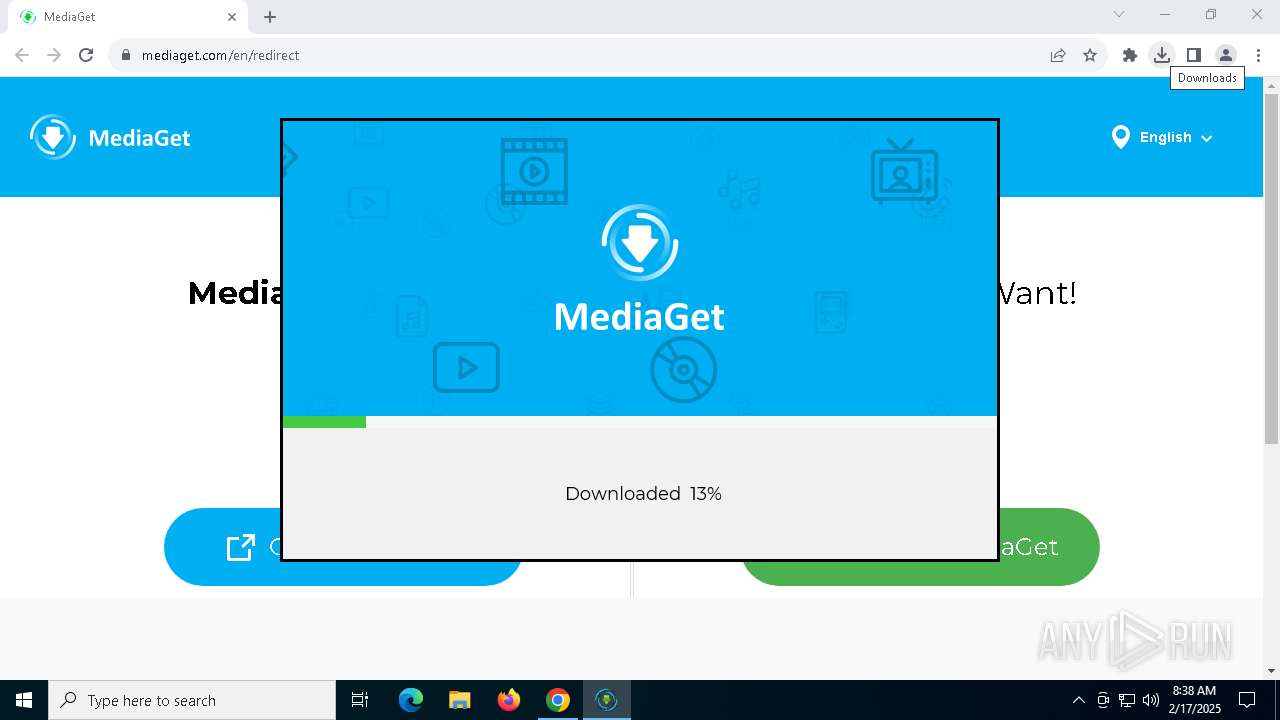The width and height of the screenshot is (1280, 720).
Task: Open a new tab with the plus button
Action: tap(270, 17)
